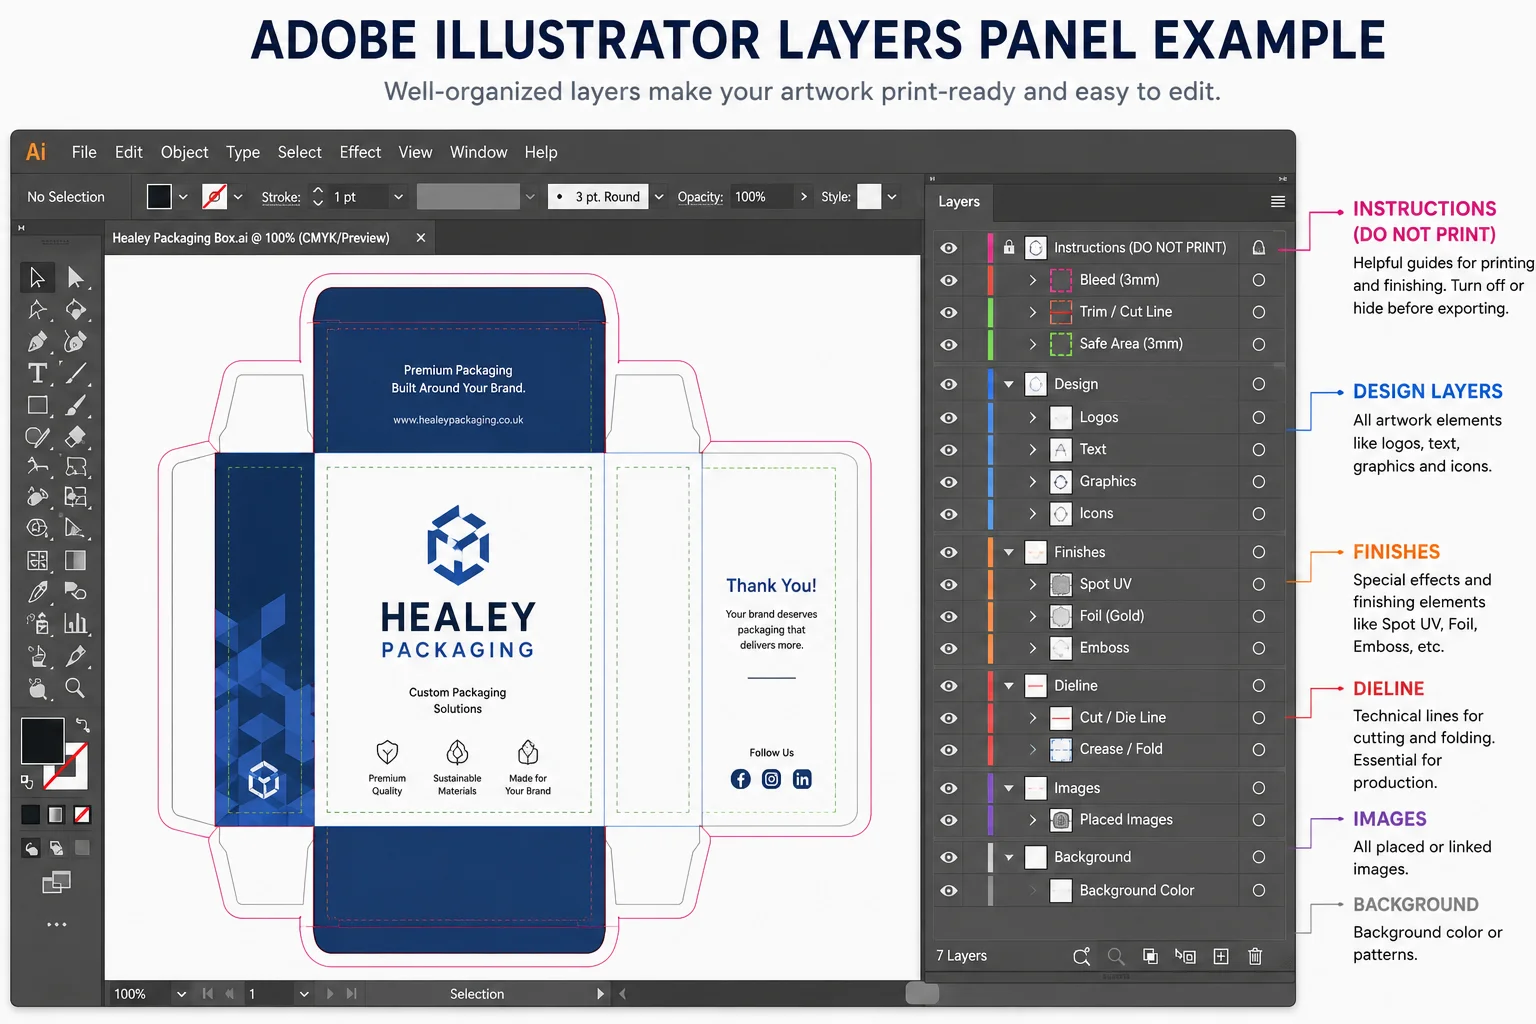This screenshot has height=1024, width=1536.
Task: Open the Window menu
Action: pos(478,152)
